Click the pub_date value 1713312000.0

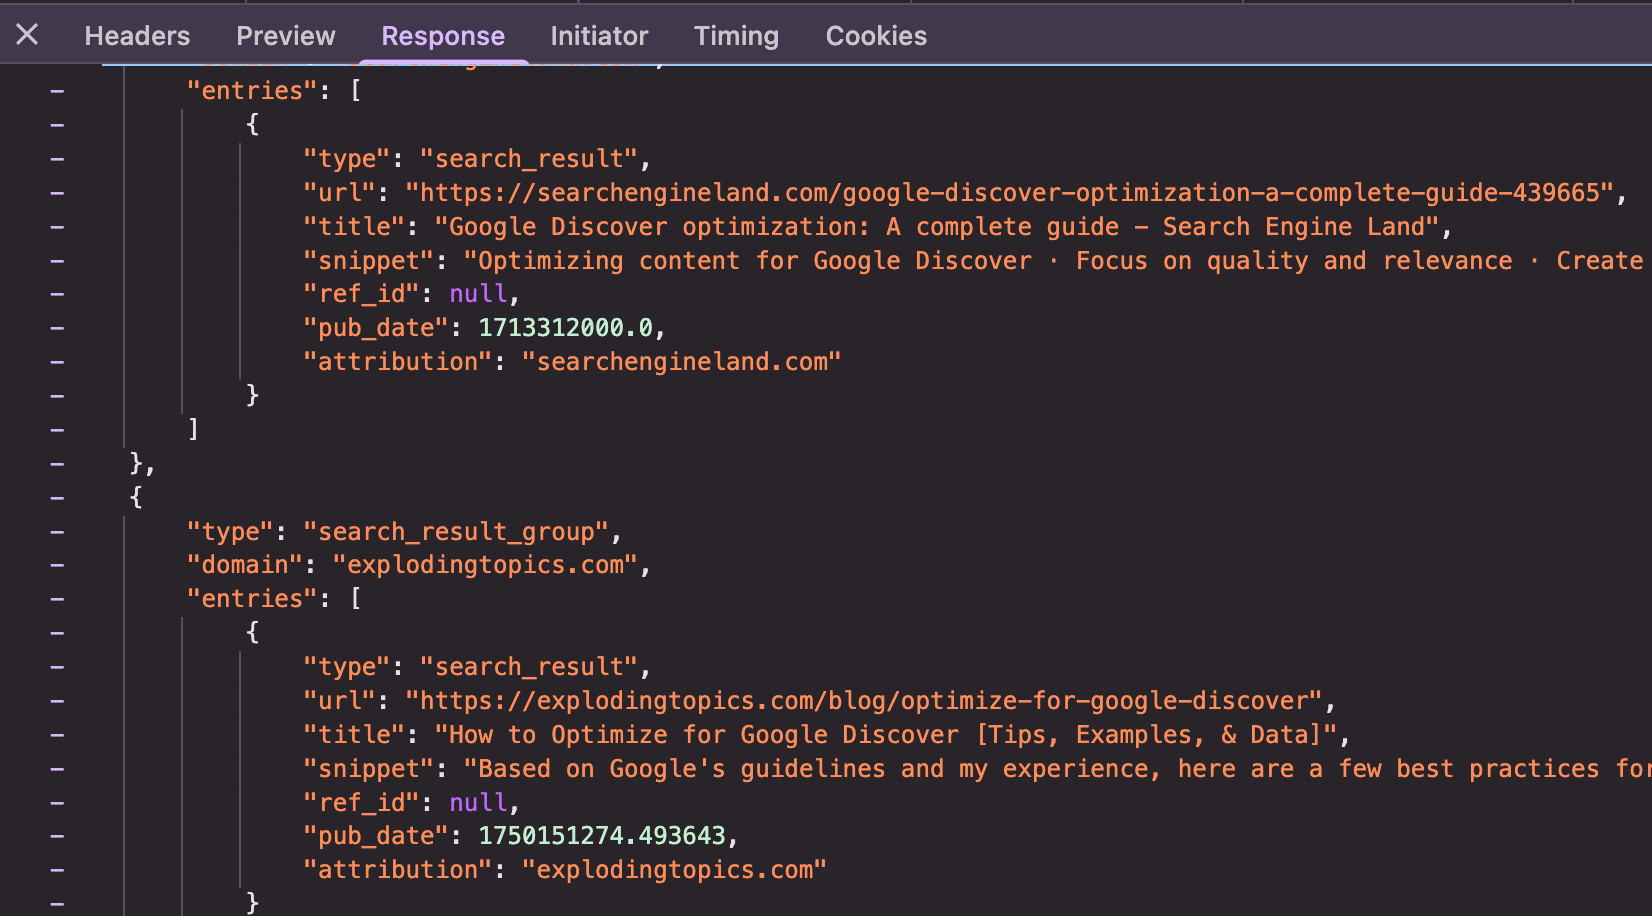[x=565, y=328]
